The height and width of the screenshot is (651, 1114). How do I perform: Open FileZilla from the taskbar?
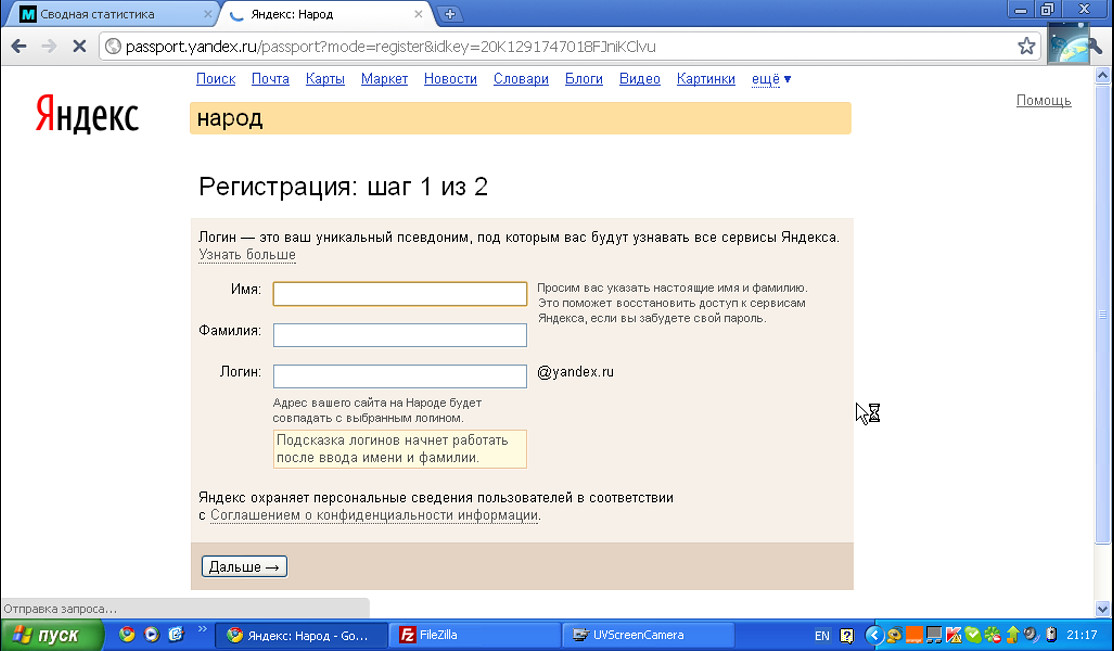[475, 634]
